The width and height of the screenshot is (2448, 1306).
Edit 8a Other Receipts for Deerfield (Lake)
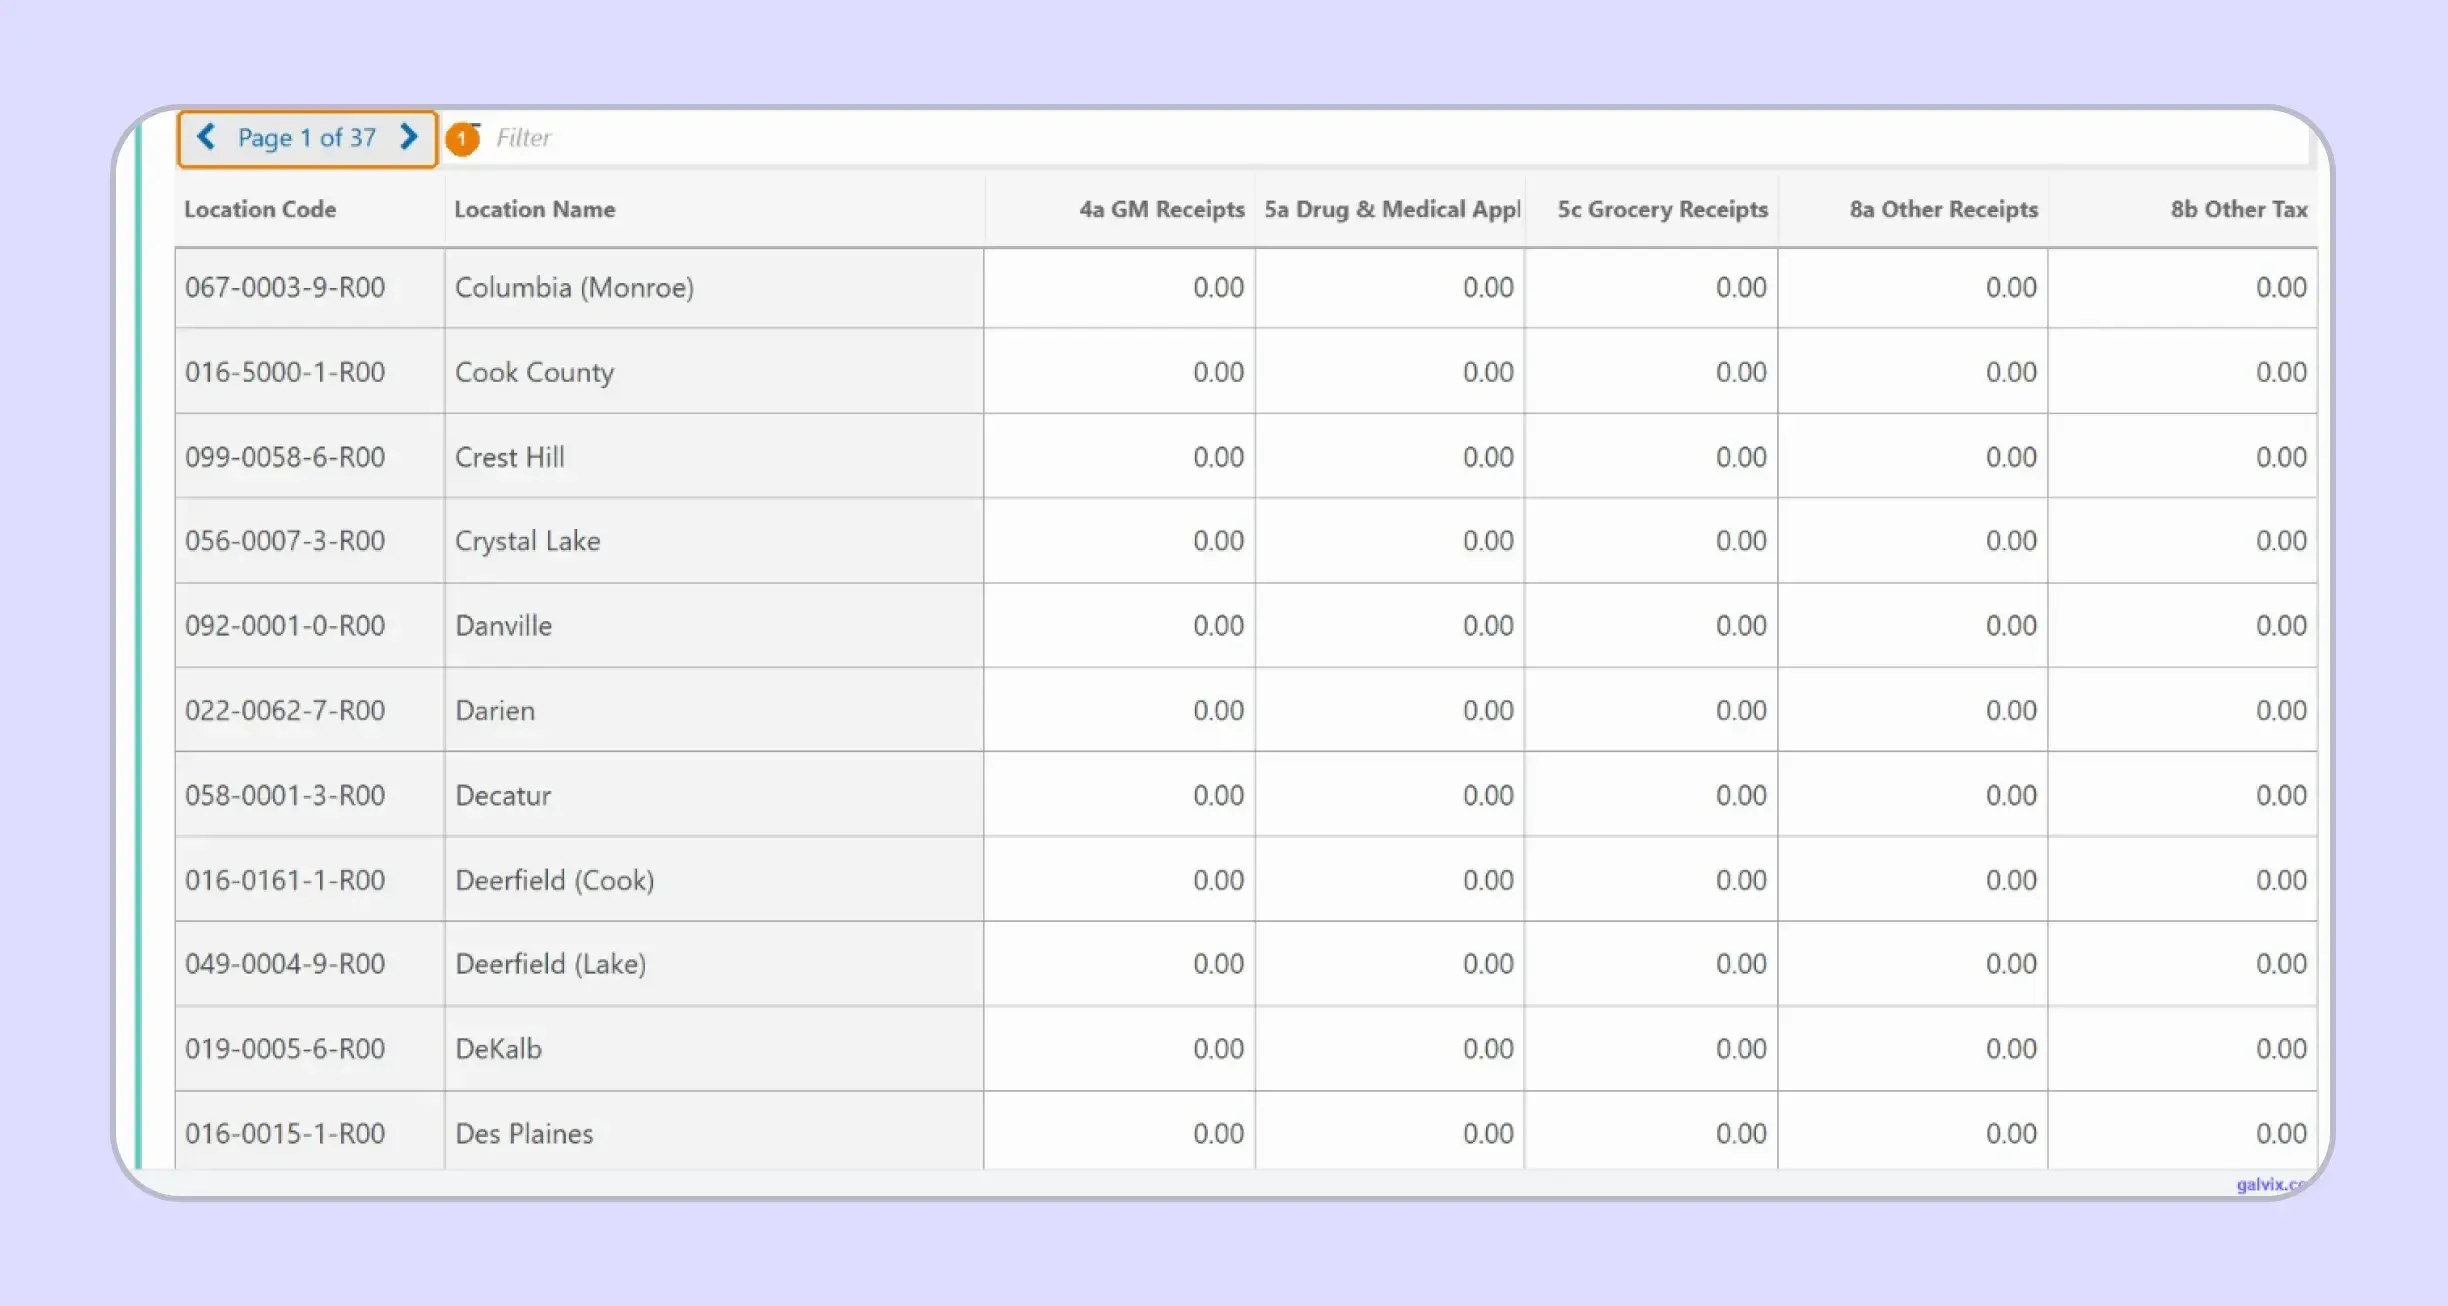1913,964
